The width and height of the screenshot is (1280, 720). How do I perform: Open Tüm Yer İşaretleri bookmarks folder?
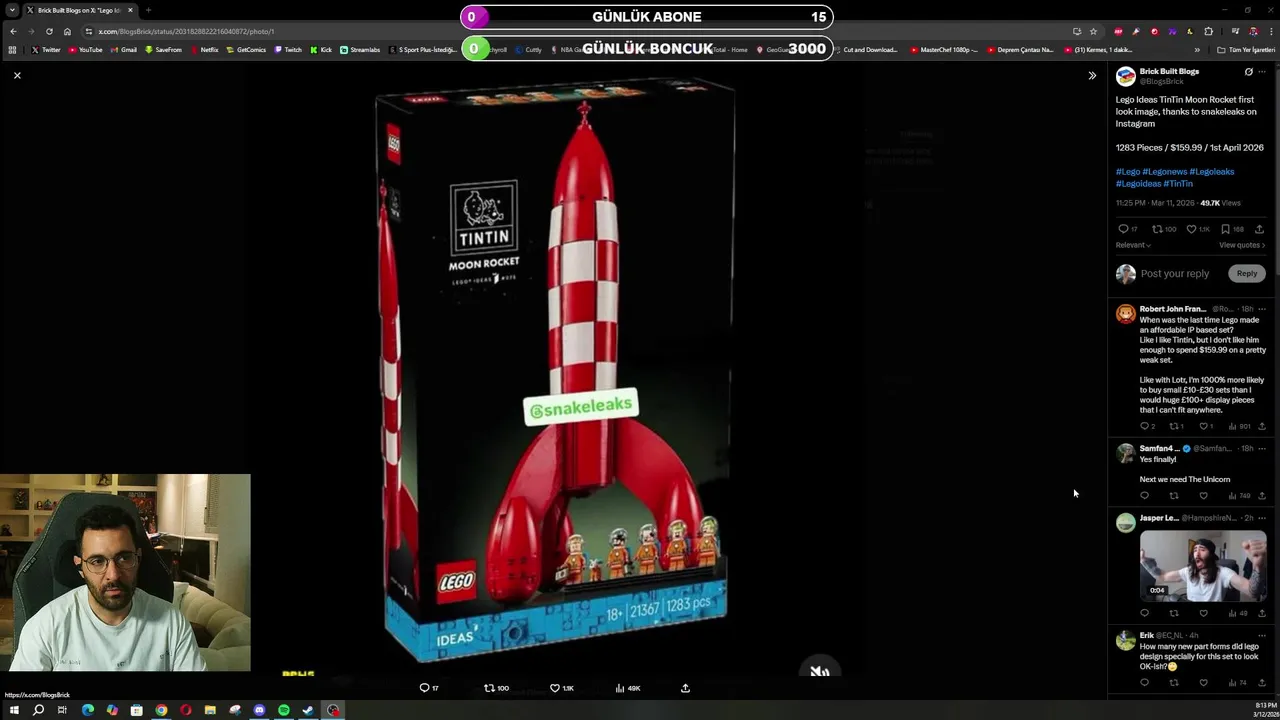pyautogui.click(x=1246, y=50)
